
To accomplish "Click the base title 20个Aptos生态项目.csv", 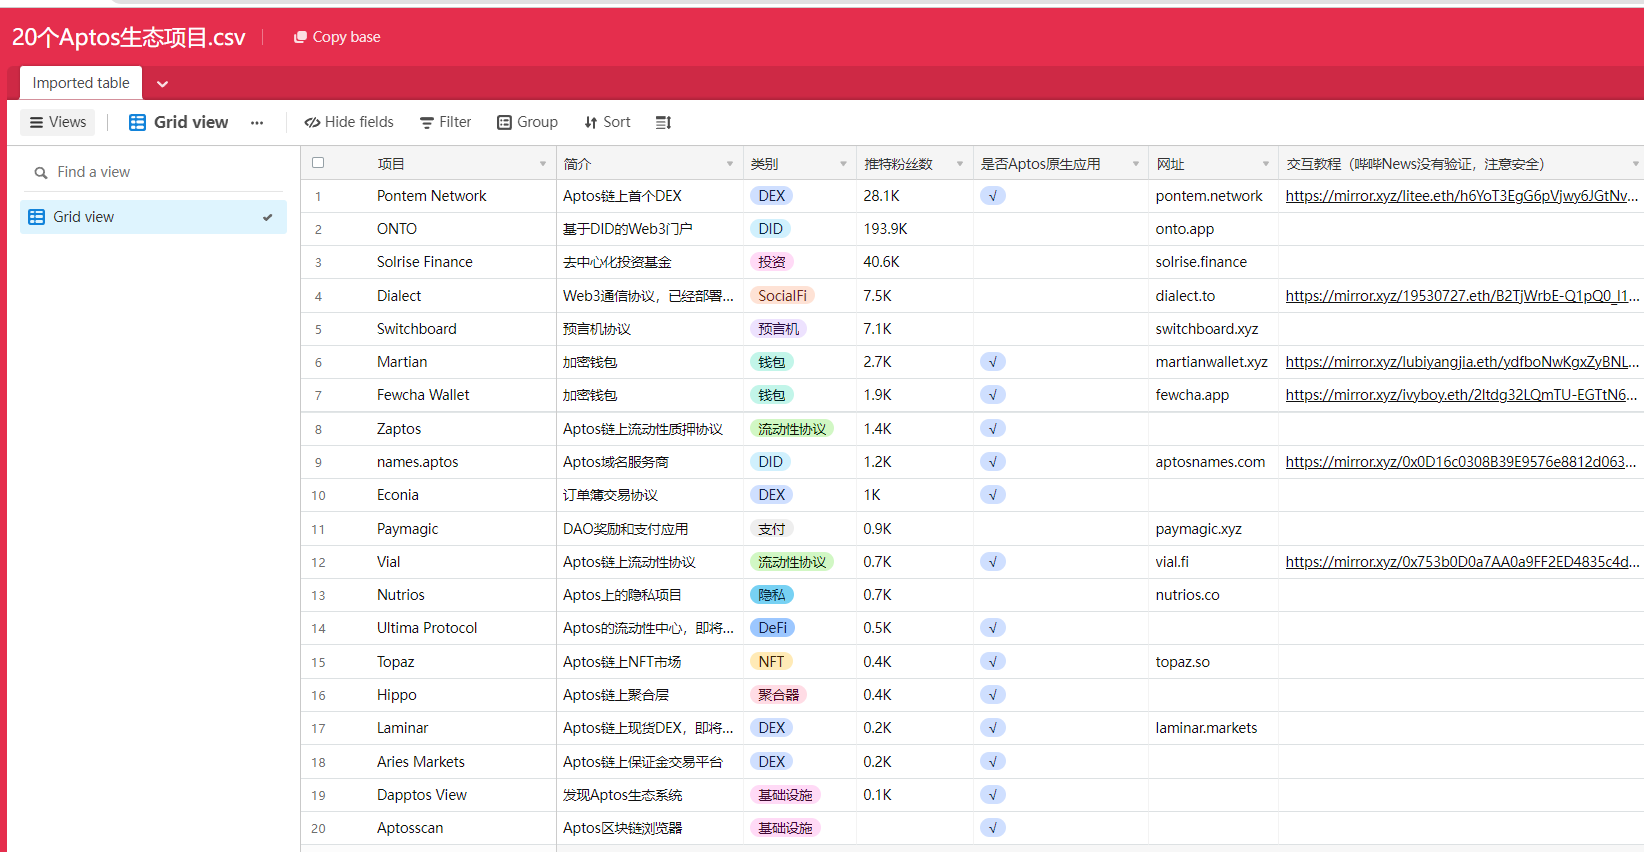I will tap(129, 37).
